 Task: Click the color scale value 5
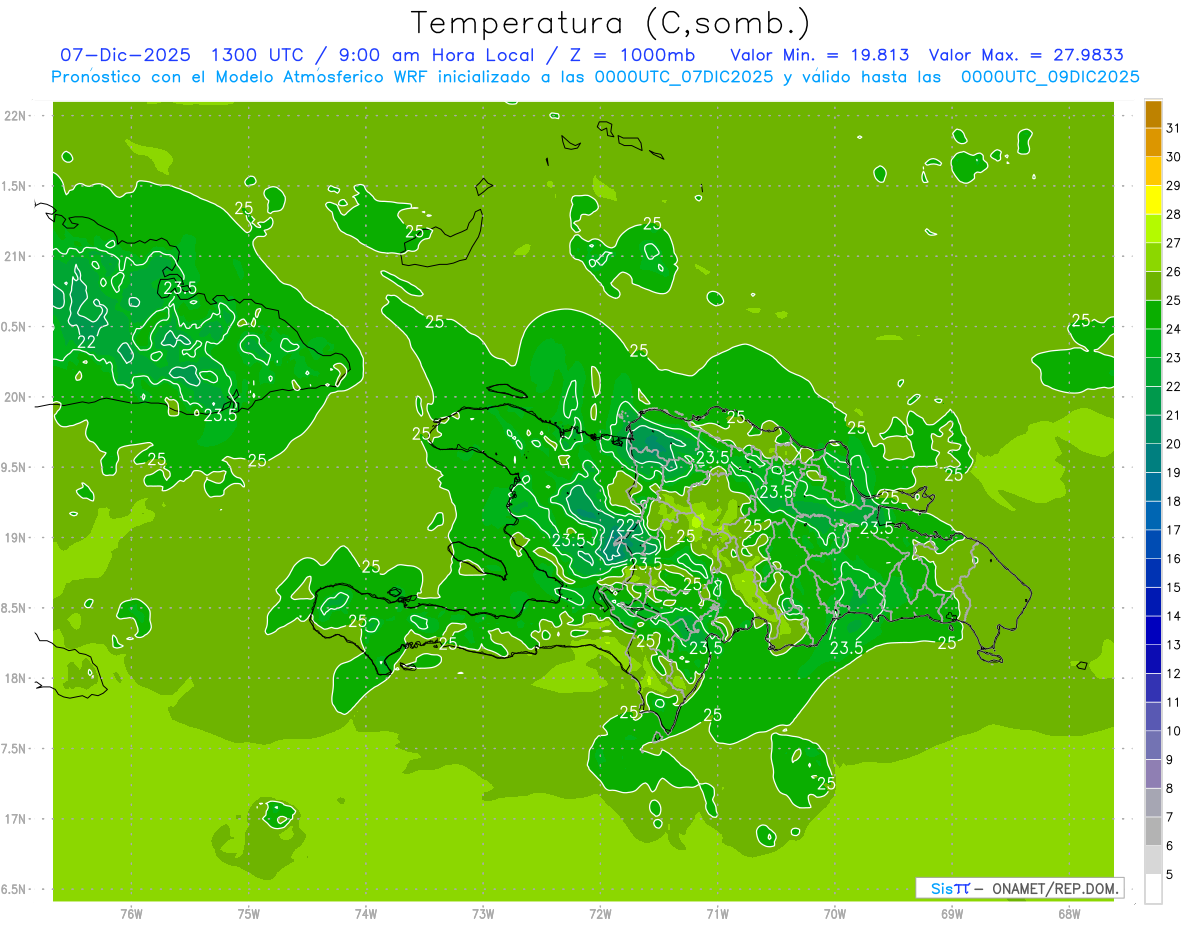click(x=1170, y=874)
